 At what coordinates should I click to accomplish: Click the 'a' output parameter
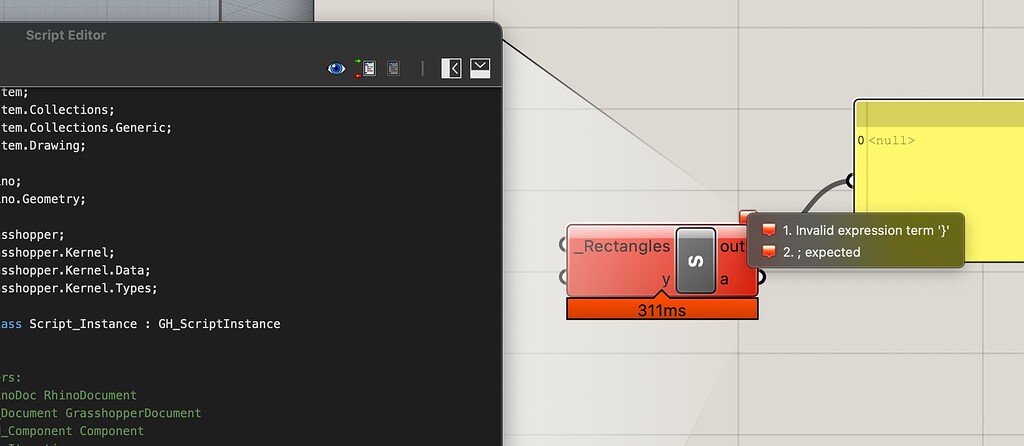pos(724,279)
